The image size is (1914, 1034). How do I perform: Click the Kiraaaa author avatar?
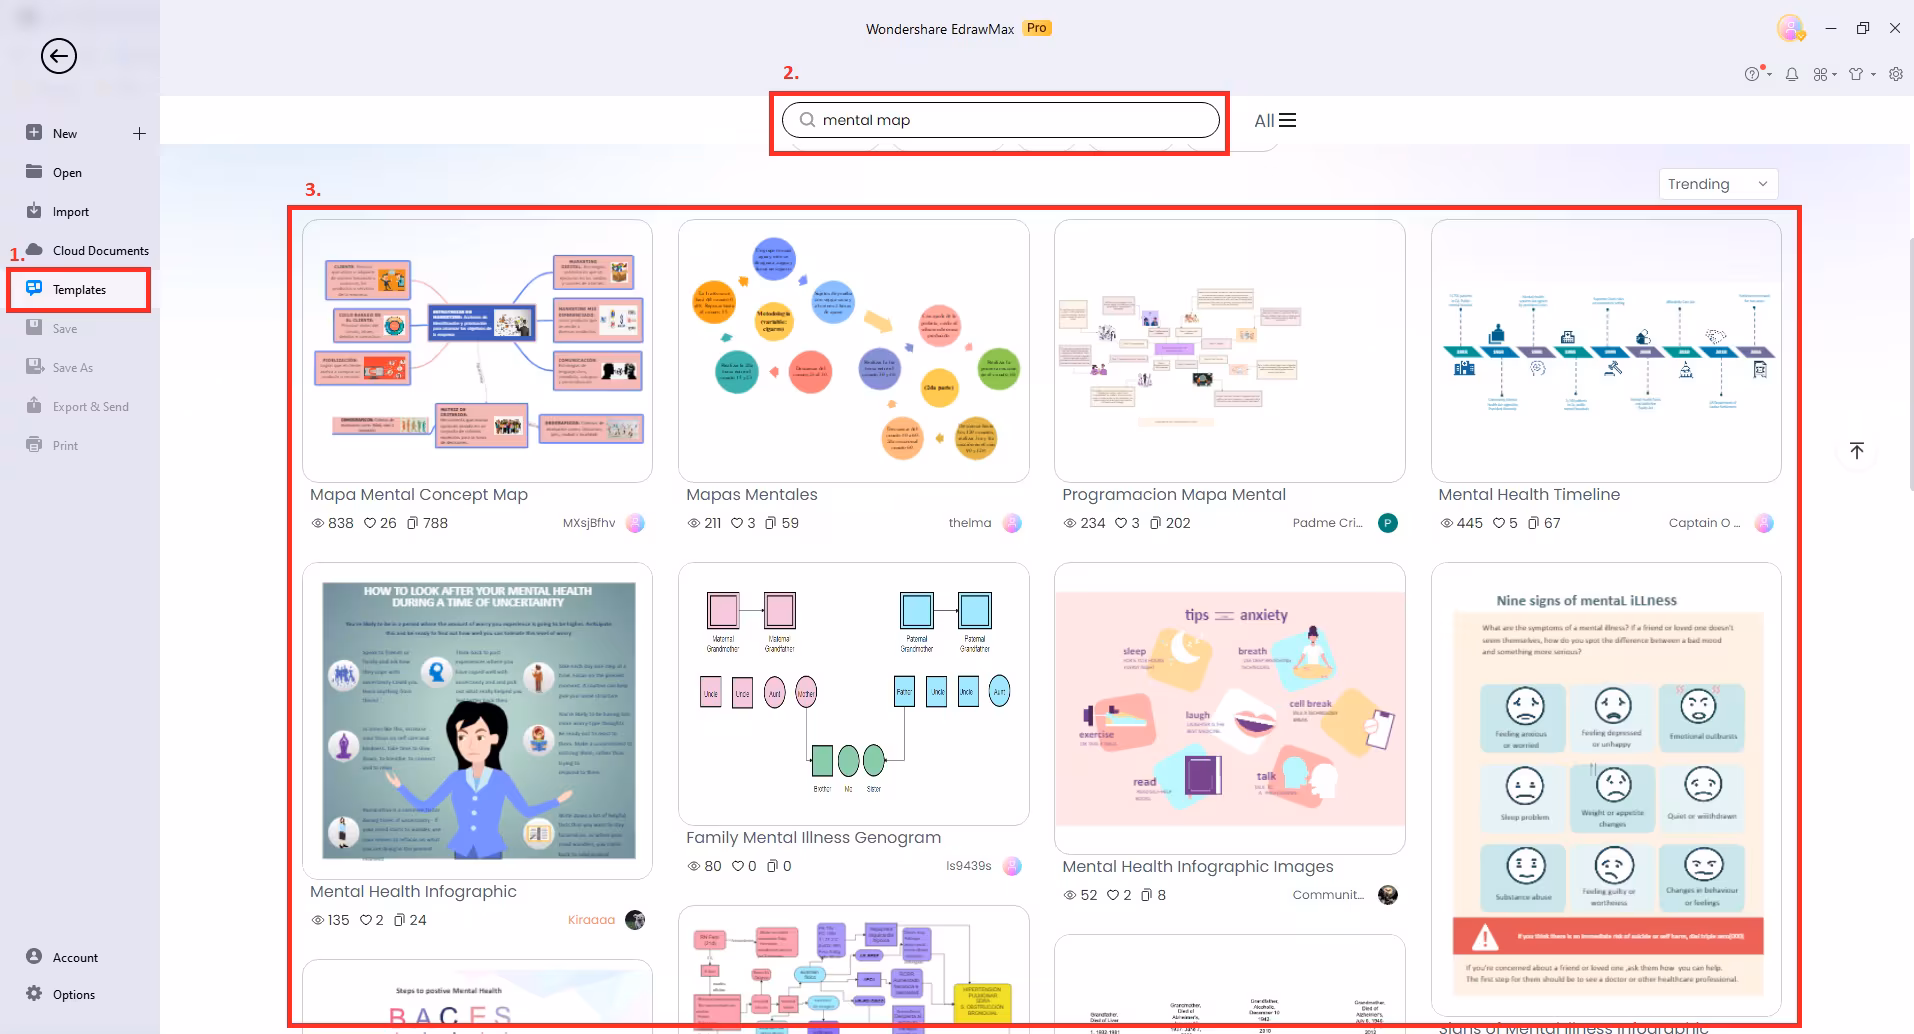click(635, 920)
